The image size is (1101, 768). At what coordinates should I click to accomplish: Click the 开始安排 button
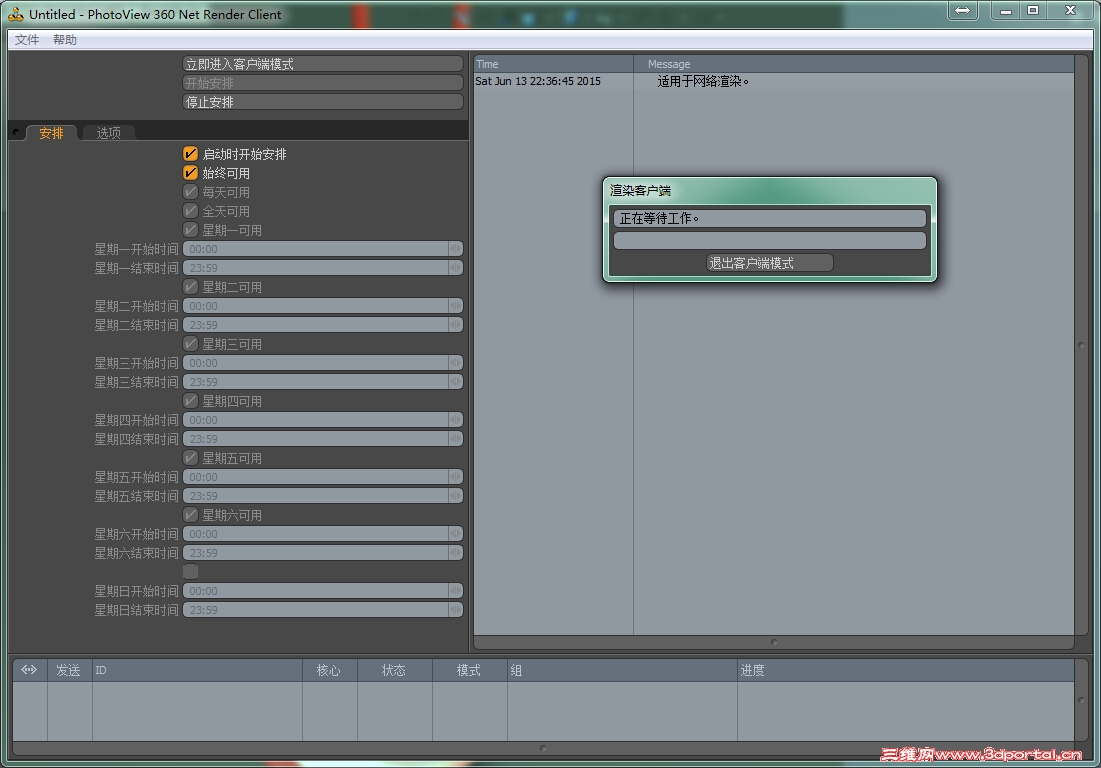click(x=323, y=83)
